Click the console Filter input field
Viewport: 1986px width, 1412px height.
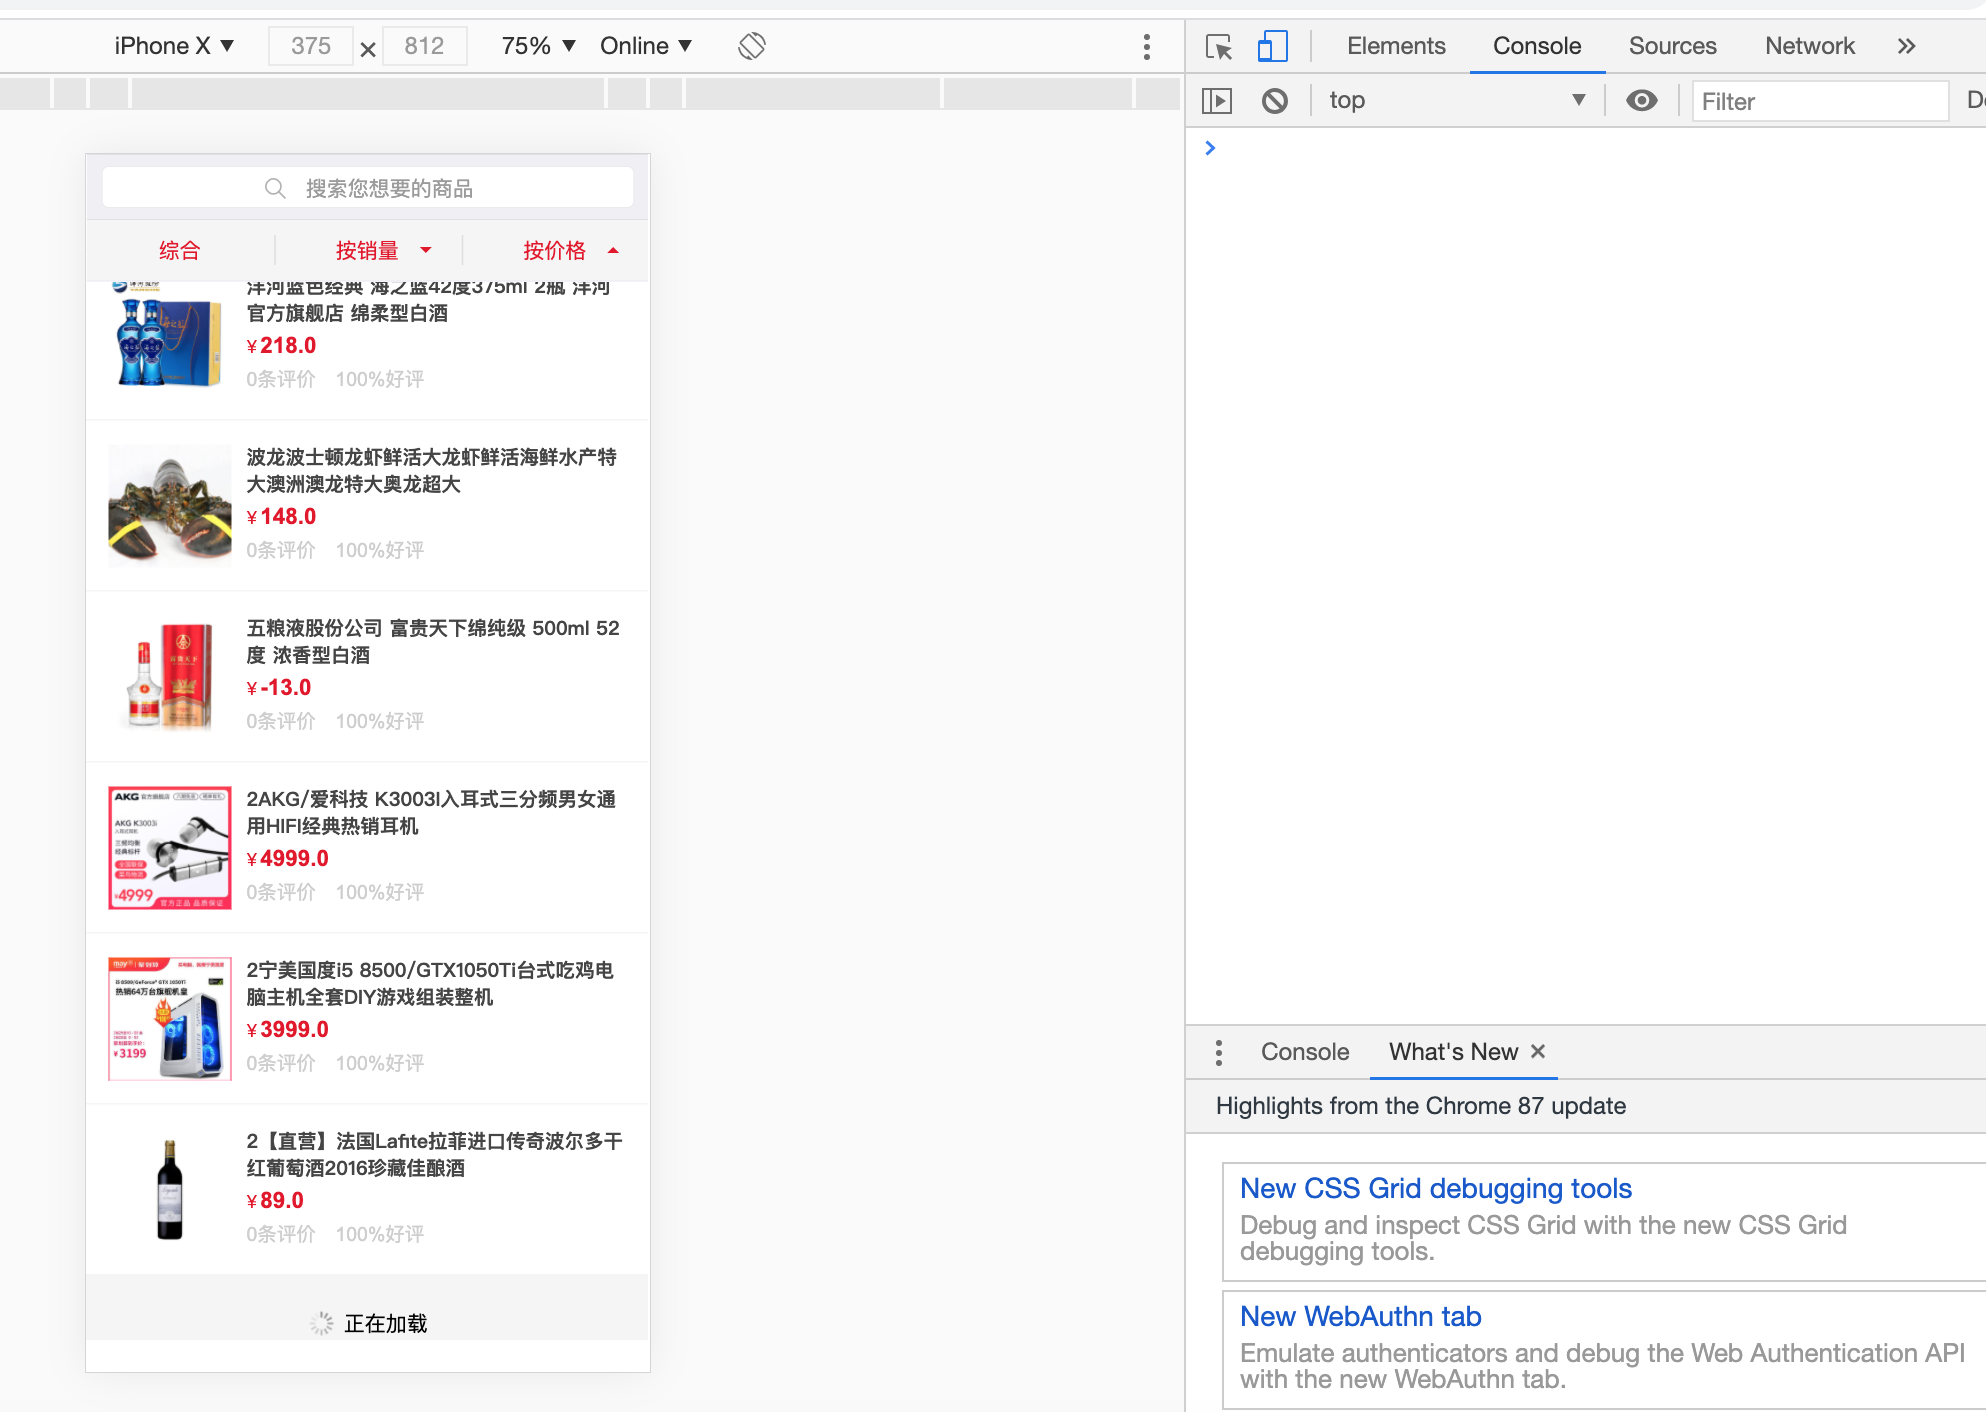pos(1820,101)
